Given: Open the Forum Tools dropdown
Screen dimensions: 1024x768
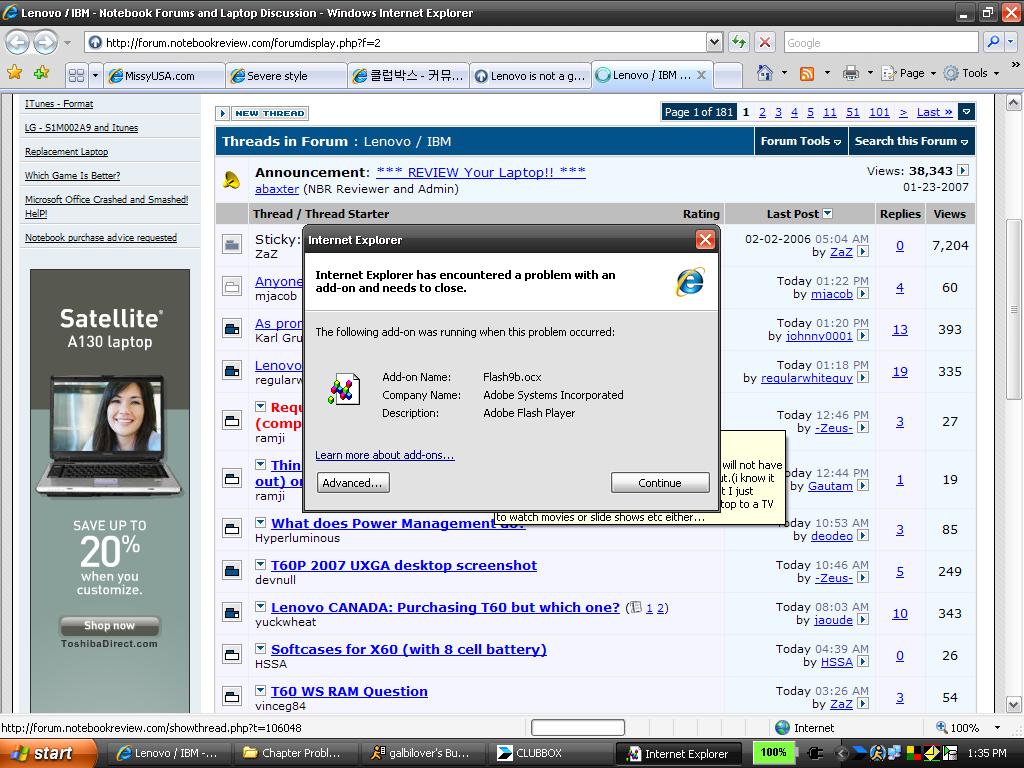Looking at the screenshot, I should (x=801, y=141).
